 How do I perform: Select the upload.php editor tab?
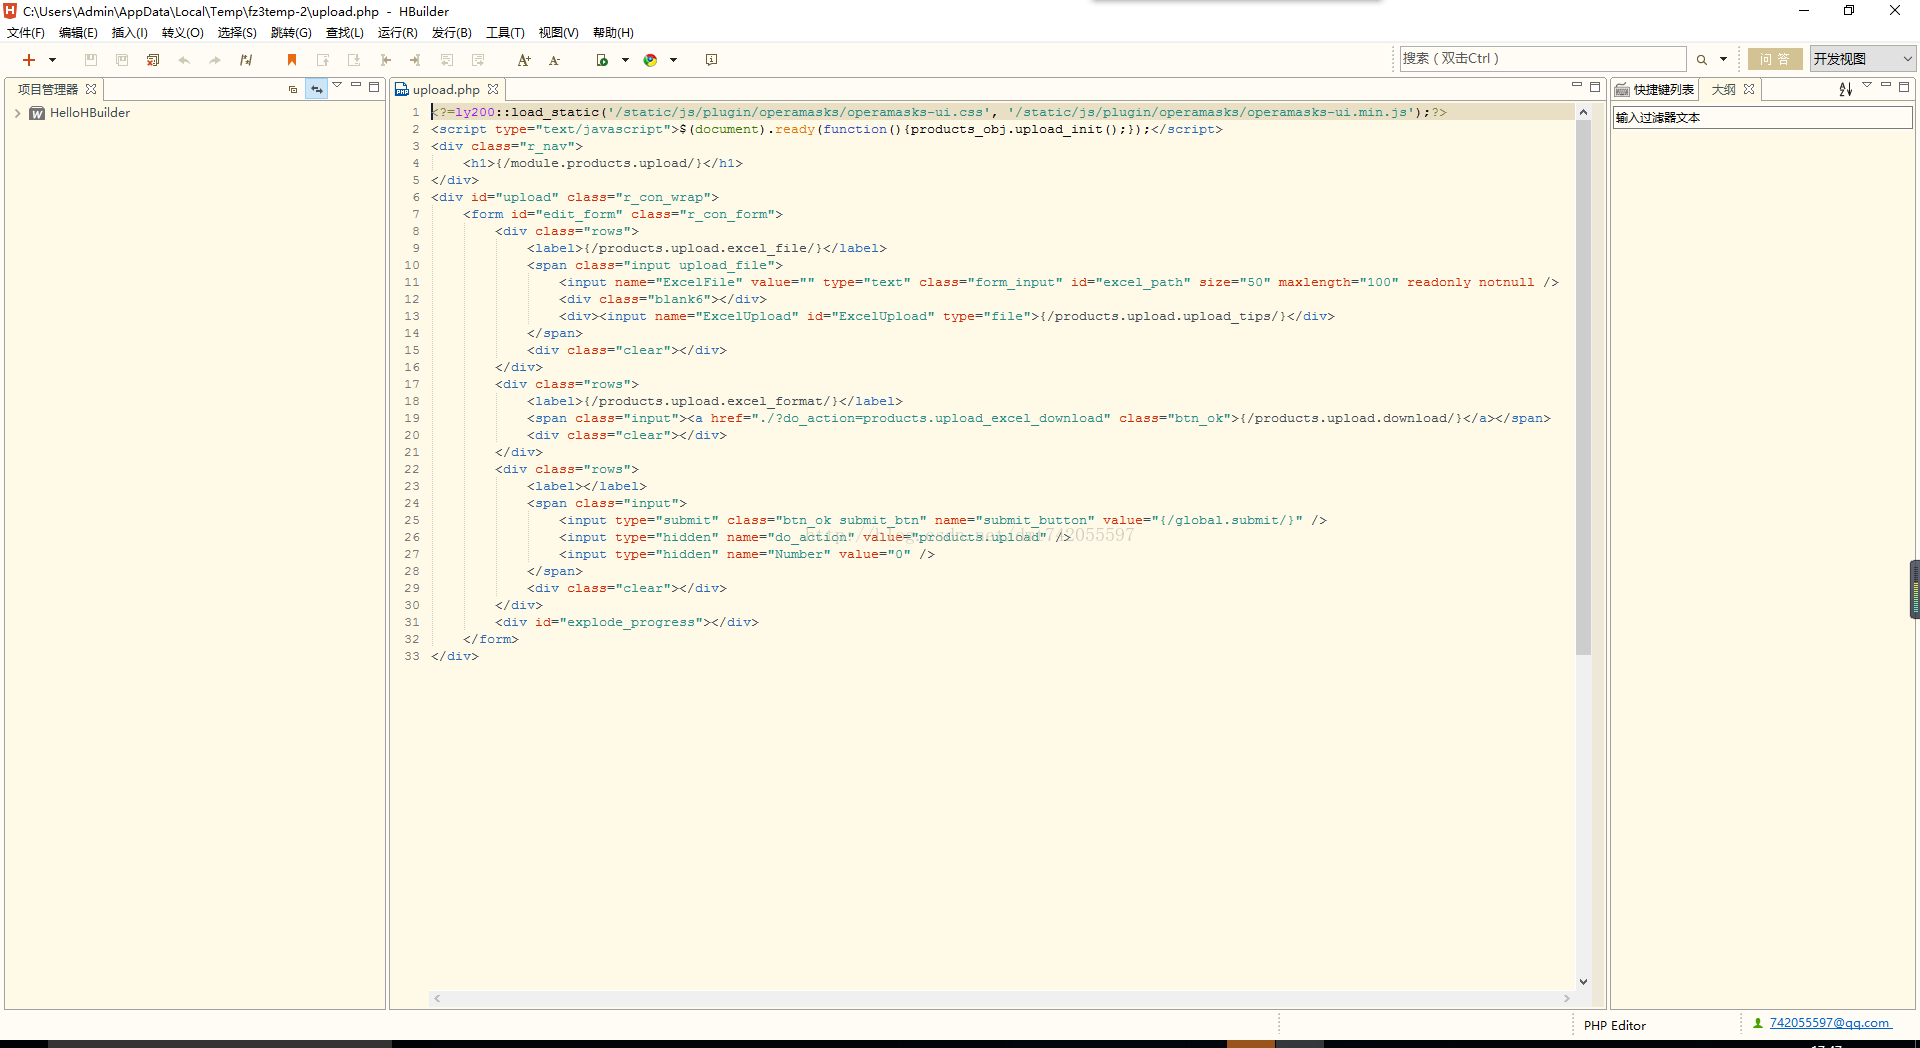tap(446, 90)
